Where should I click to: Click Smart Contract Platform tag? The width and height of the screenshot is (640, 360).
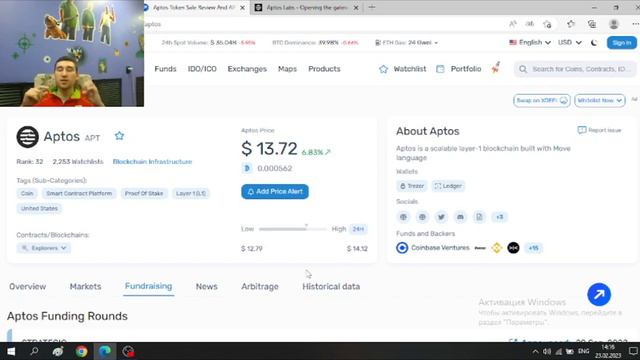pyautogui.click(x=79, y=193)
